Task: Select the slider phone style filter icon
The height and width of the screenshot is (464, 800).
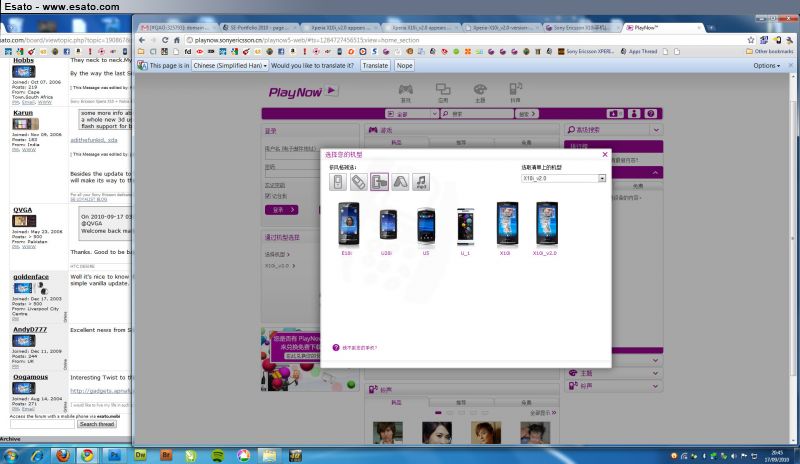Action: click(359, 182)
